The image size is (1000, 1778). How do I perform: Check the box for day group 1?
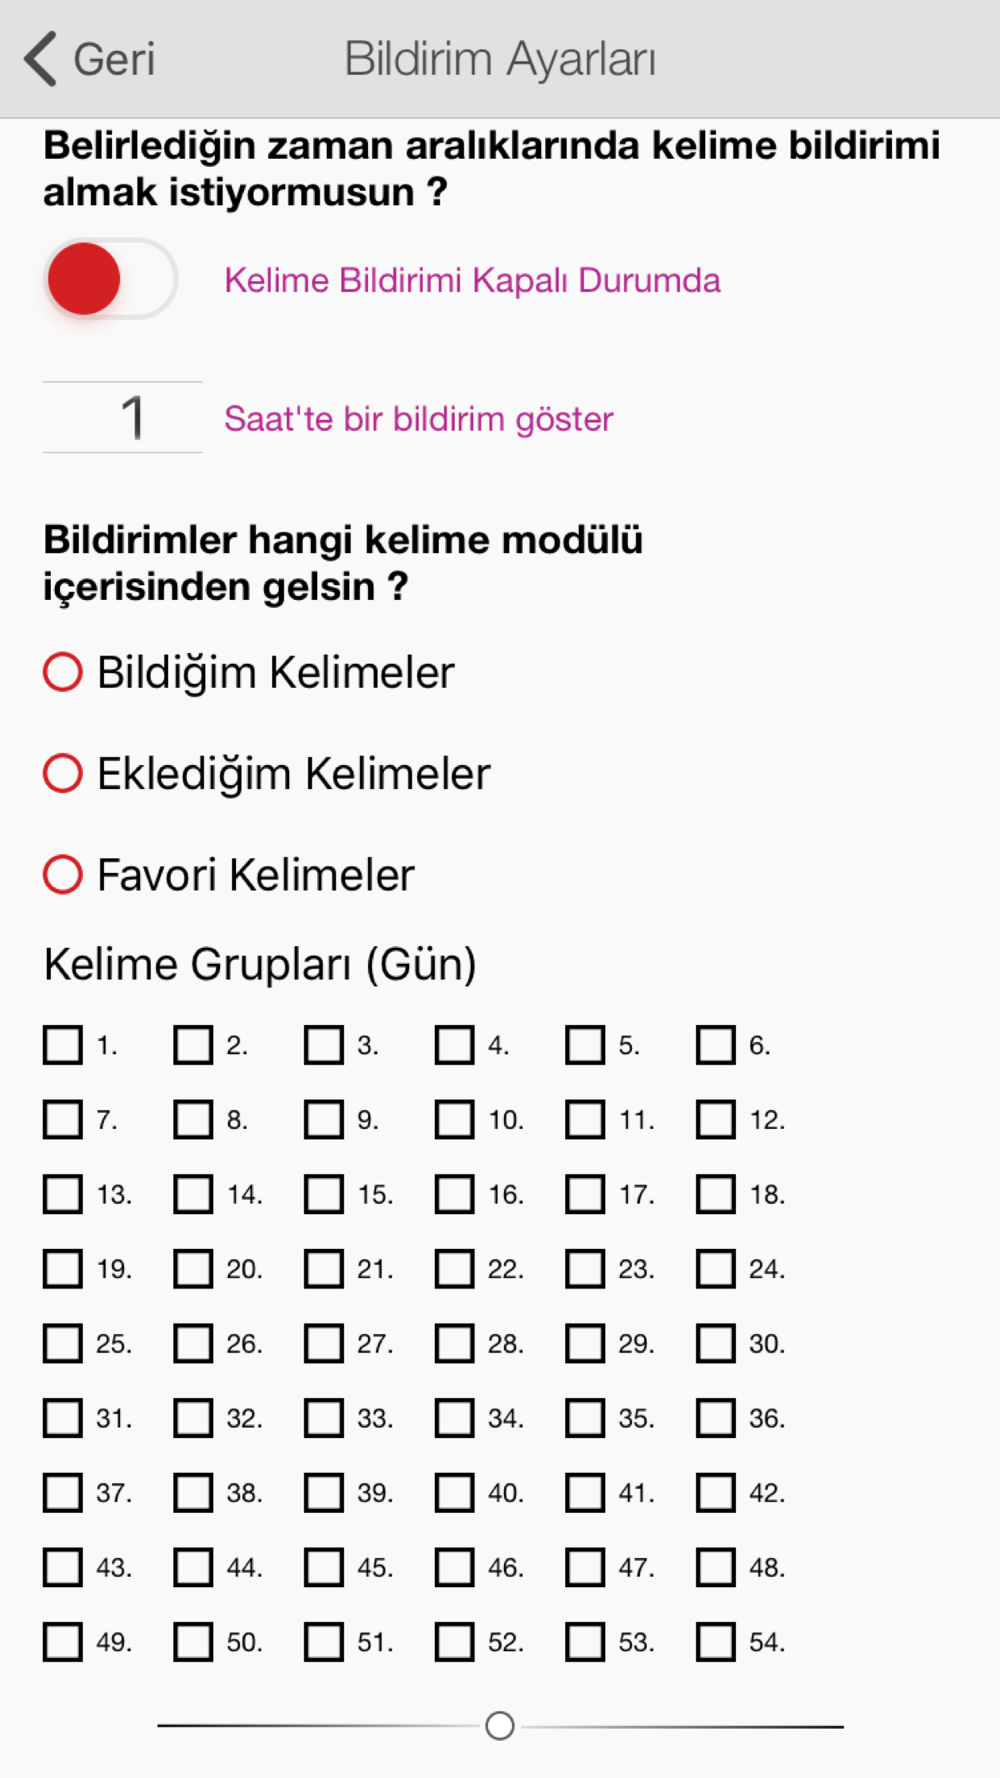pos(62,1045)
